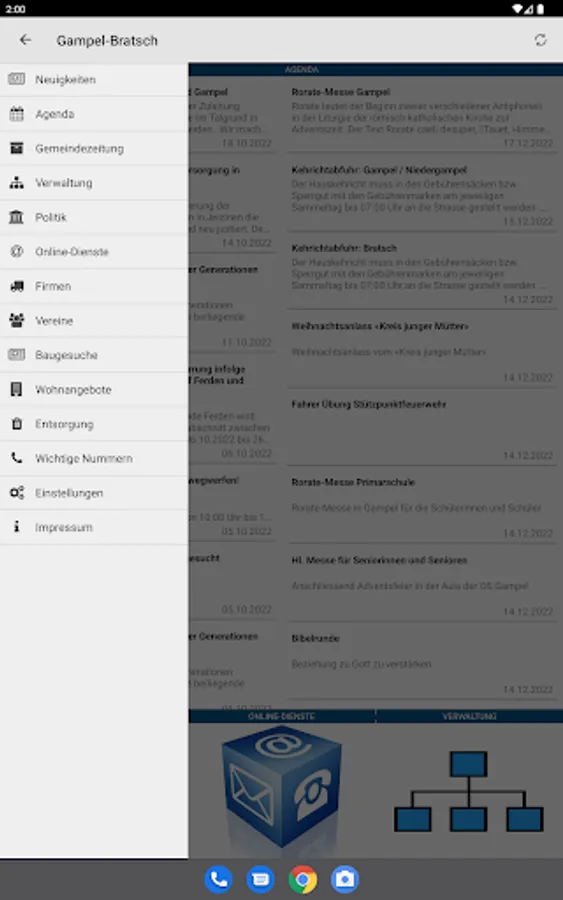Open Neuigkeiten in the side menu
Screen dimensions: 563x900
(94, 80)
